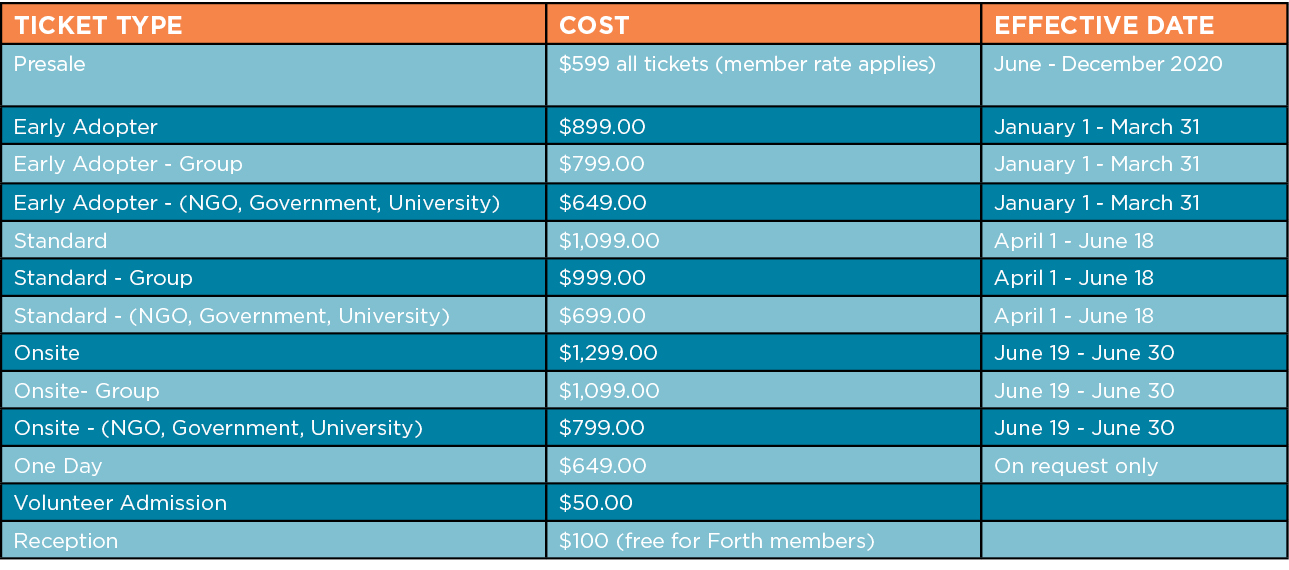
Task: Click the COST column header
Action: (594, 26)
